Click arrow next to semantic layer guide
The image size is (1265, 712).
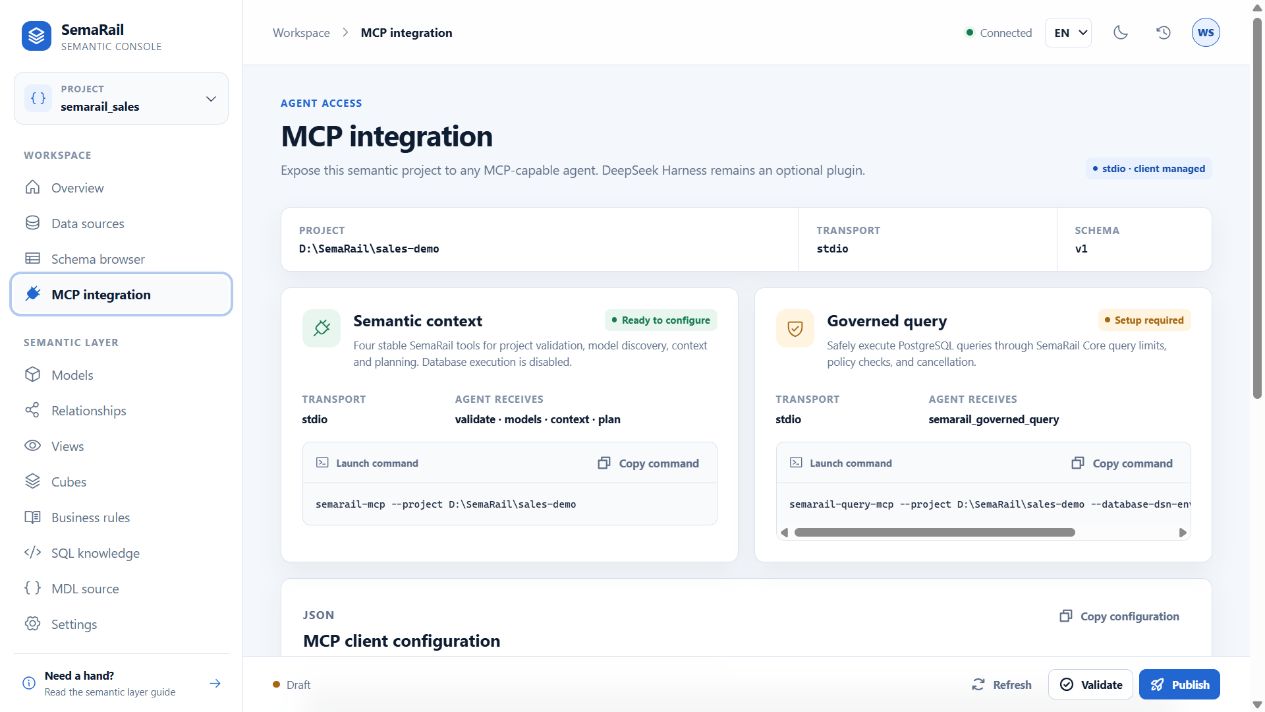pyautogui.click(x=215, y=684)
